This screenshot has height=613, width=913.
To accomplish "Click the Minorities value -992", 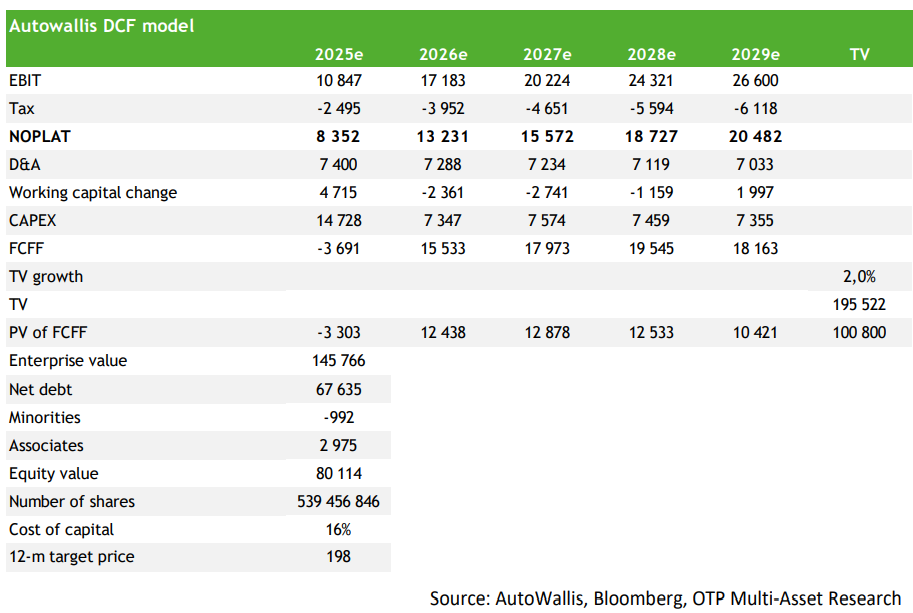I will coord(339,417).
